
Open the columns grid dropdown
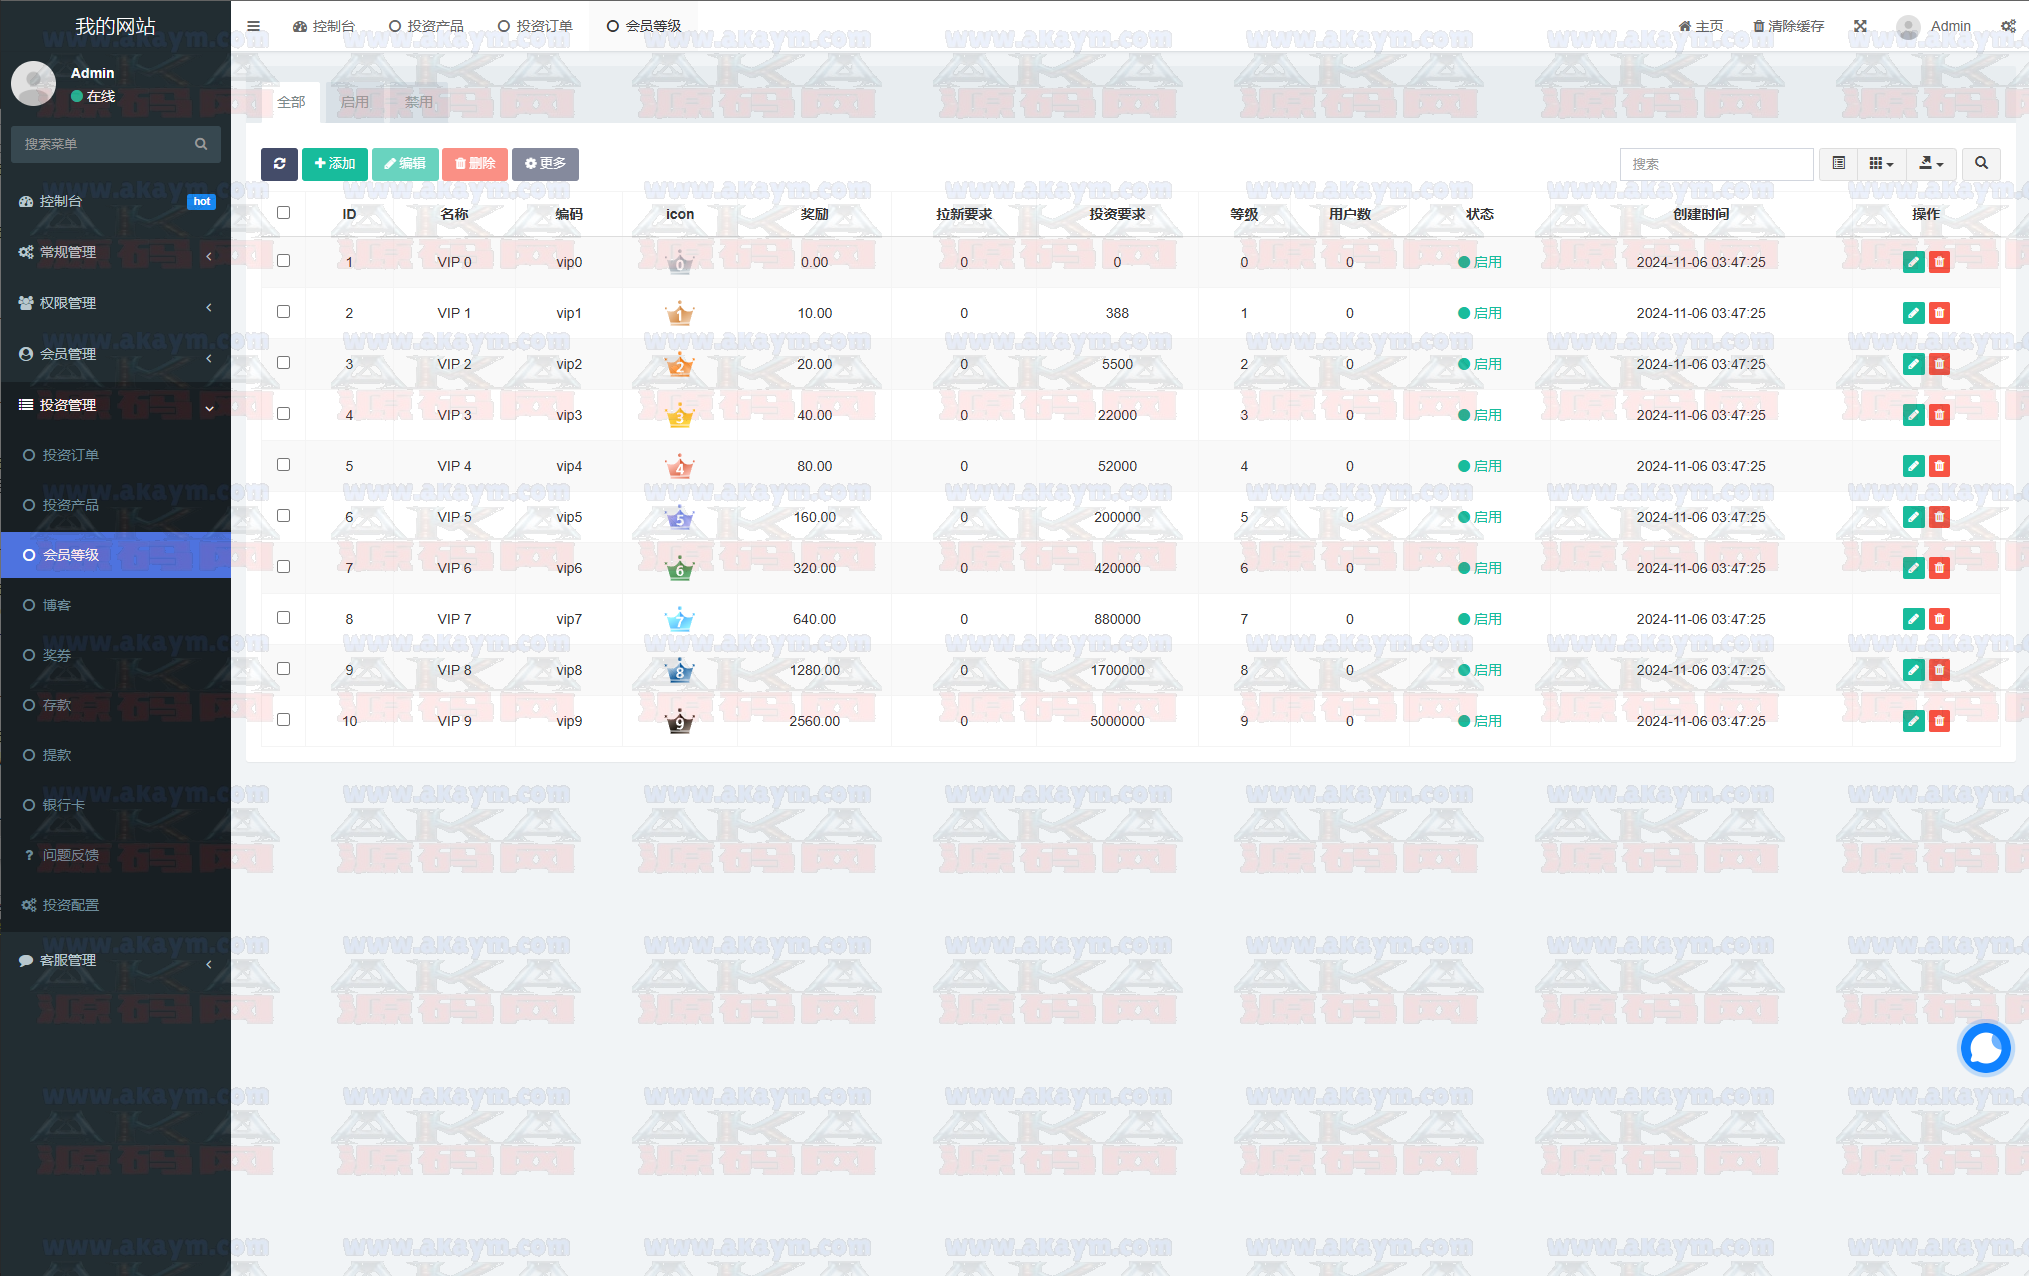point(1881,164)
